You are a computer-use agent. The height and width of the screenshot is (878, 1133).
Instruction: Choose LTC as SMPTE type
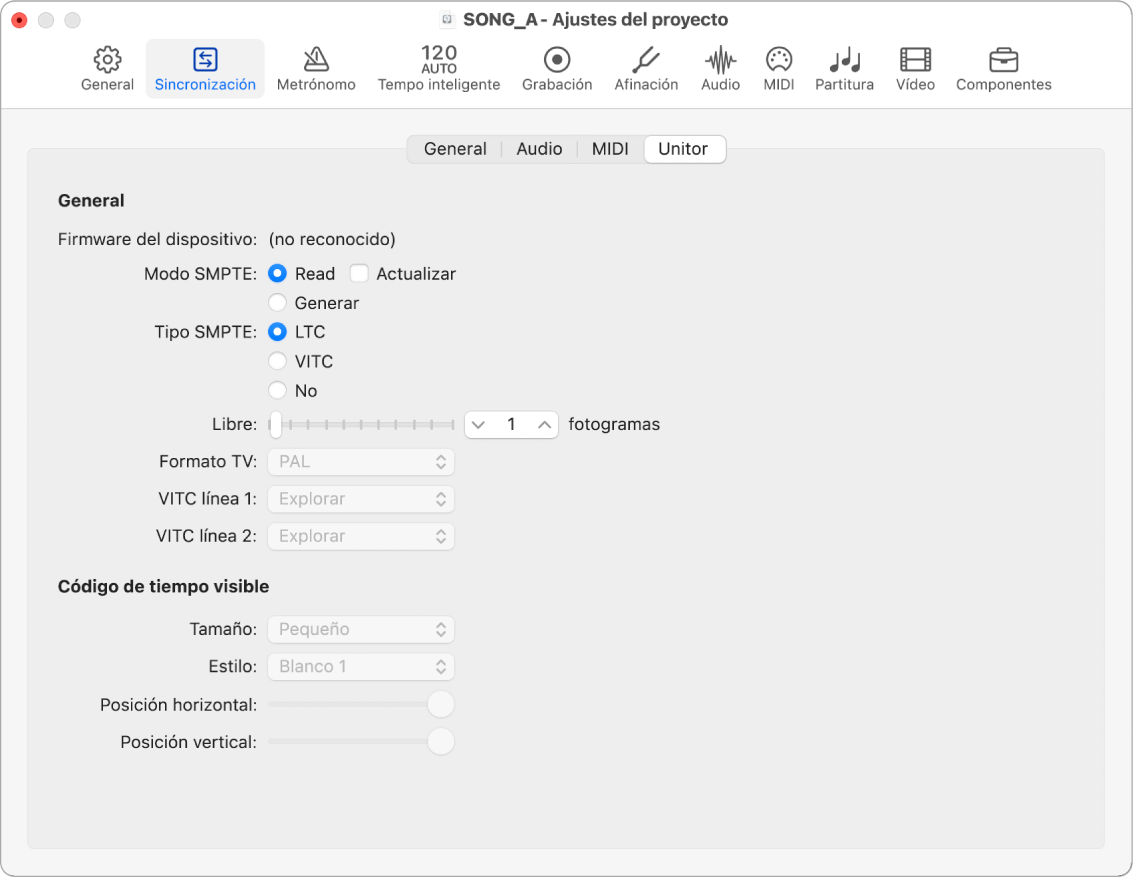(277, 332)
